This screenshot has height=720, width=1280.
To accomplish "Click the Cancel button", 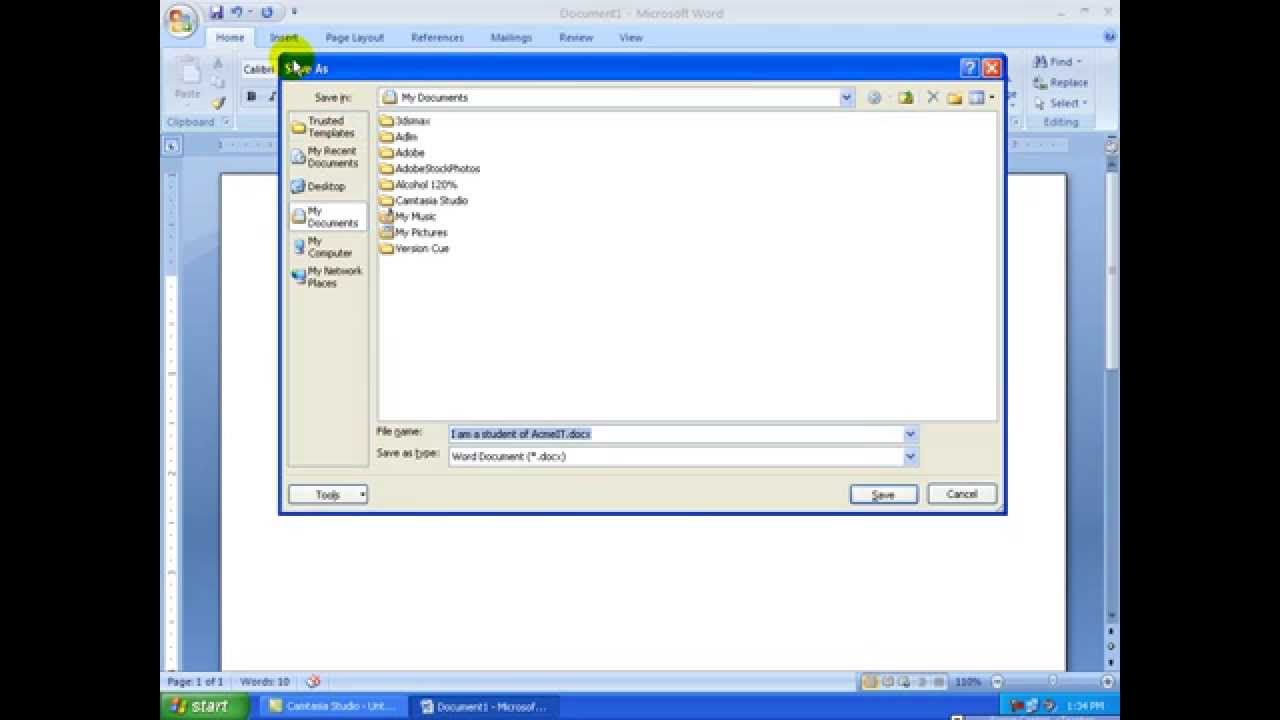I will (962, 494).
